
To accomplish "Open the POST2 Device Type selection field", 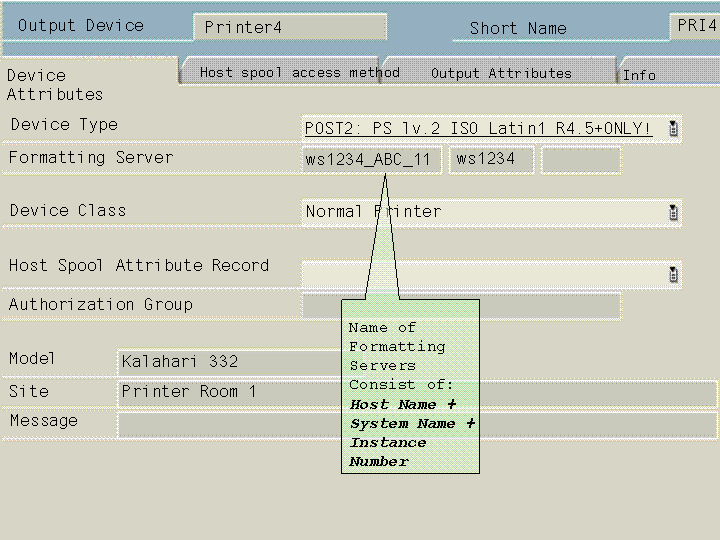I will tap(480, 129).
